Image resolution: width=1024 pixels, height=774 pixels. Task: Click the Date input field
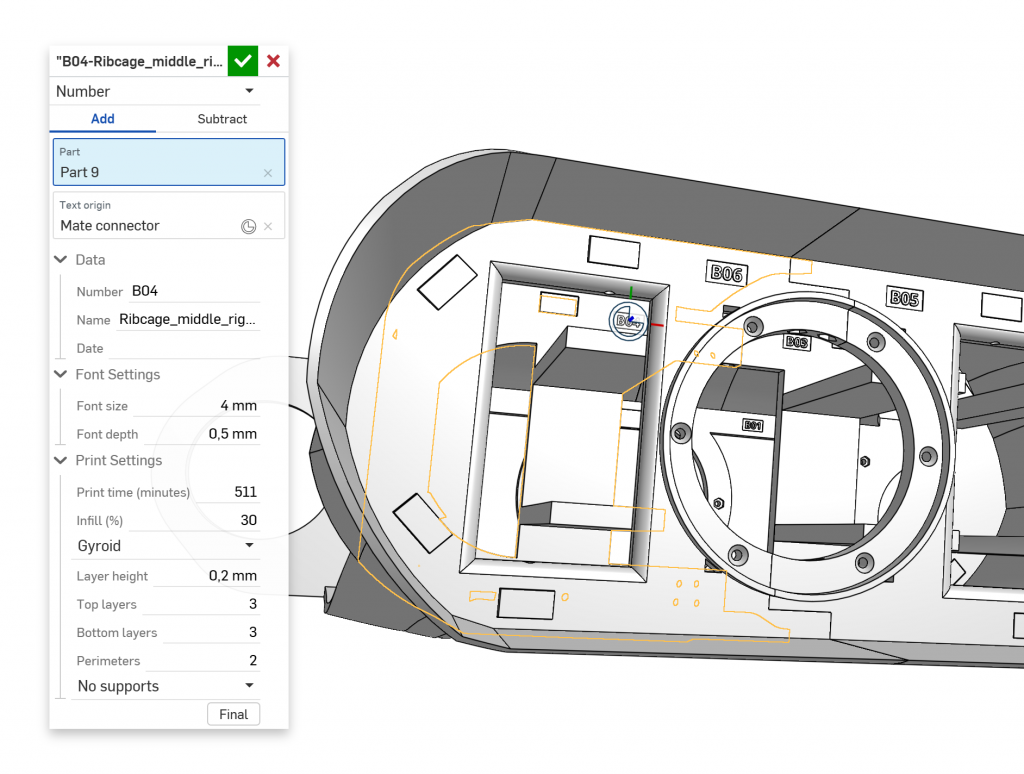pyautogui.click(x=184, y=348)
